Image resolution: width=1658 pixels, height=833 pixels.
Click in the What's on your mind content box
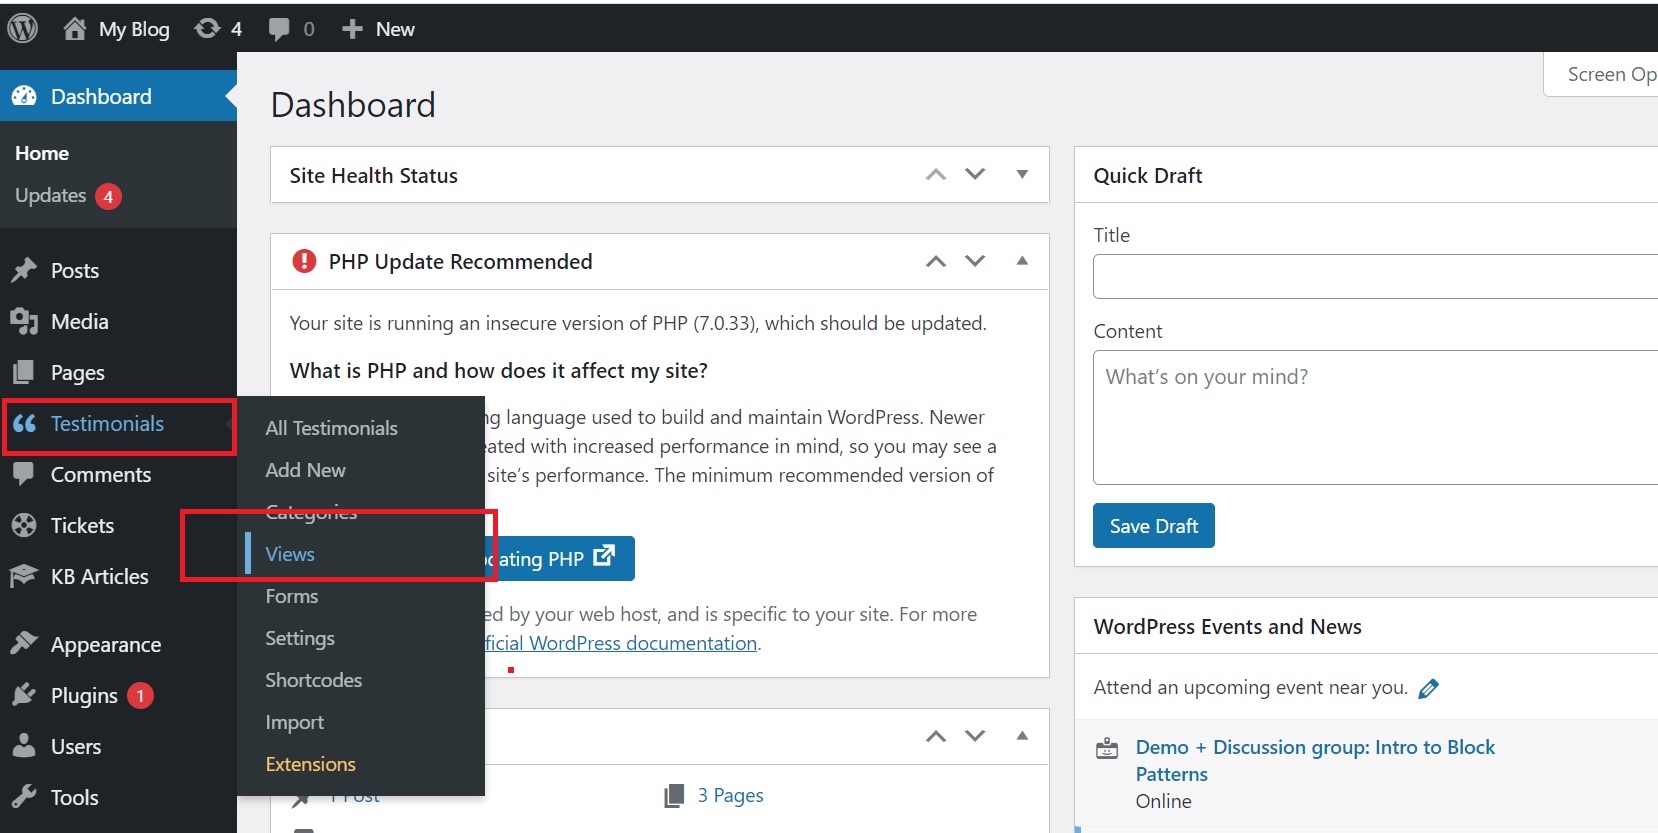pos(1375,417)
